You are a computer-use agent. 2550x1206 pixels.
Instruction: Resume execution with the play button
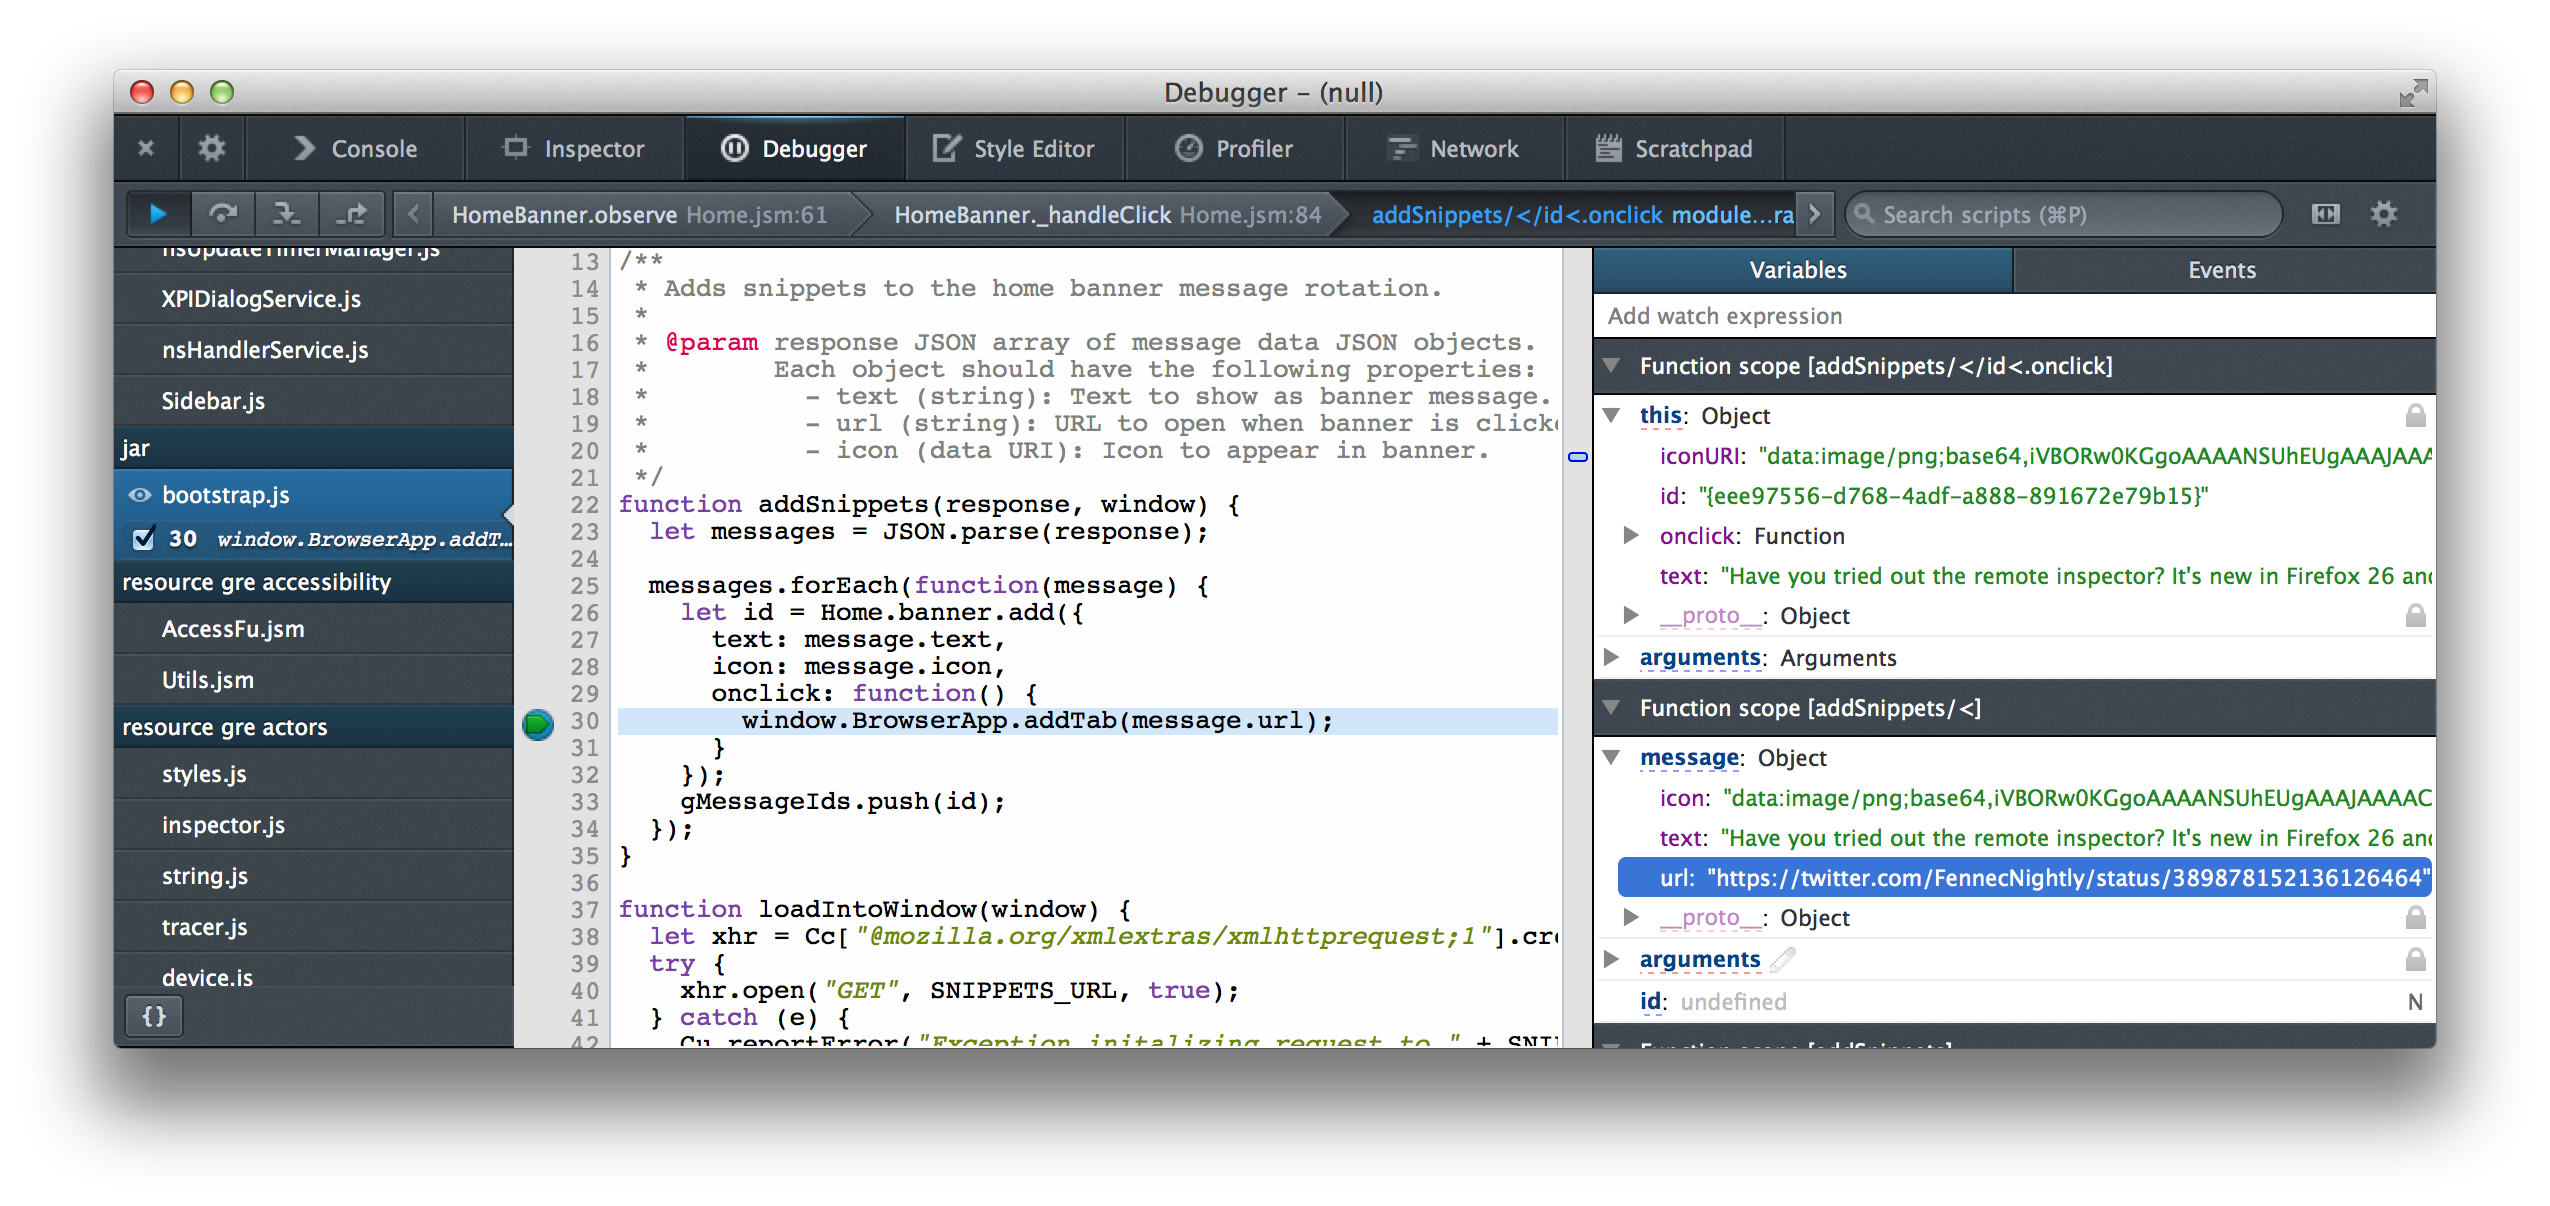tap(157, 213)
